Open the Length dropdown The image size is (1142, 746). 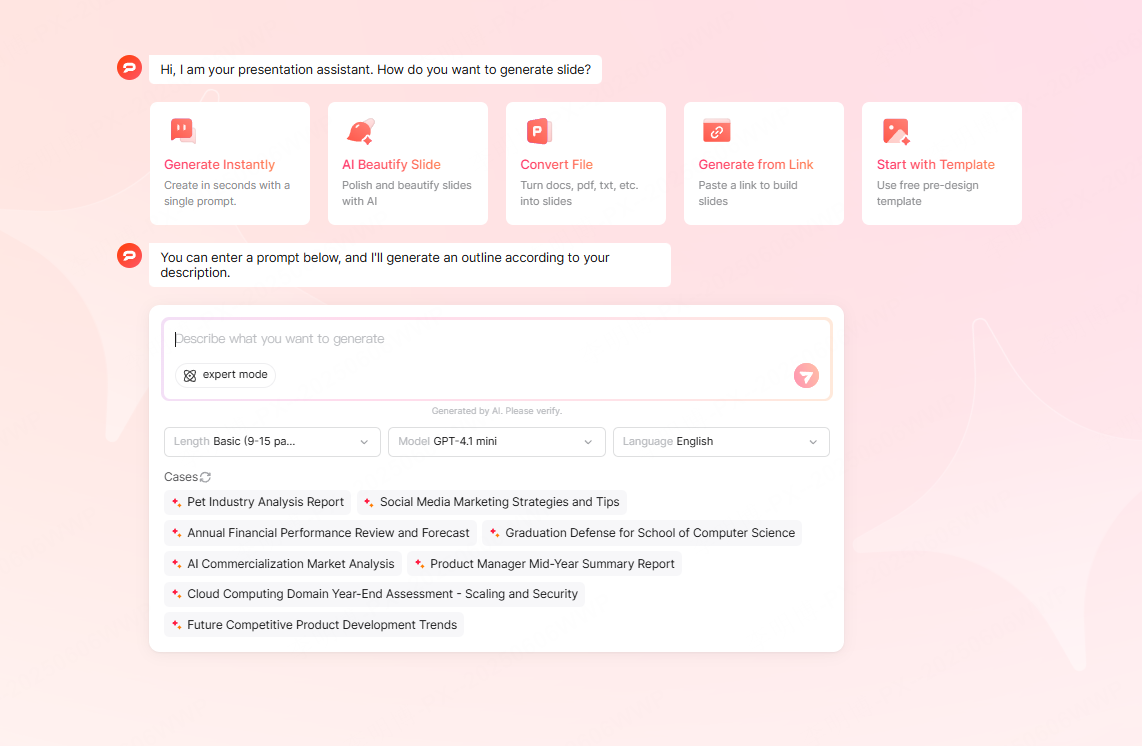[271, 441]
